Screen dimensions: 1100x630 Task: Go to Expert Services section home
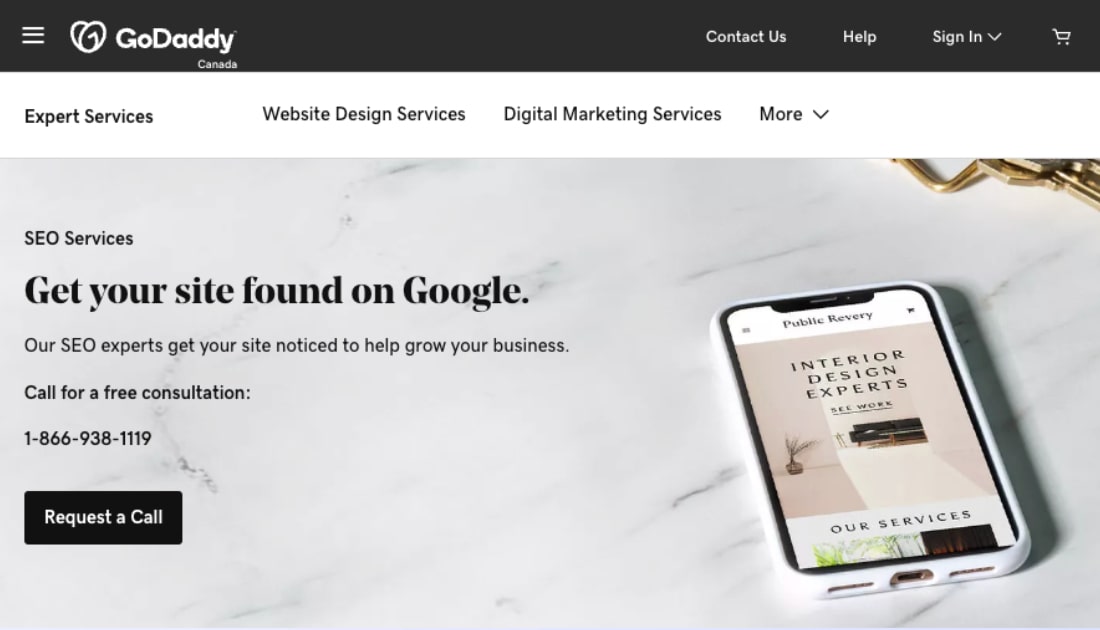(x=88, y=116)
